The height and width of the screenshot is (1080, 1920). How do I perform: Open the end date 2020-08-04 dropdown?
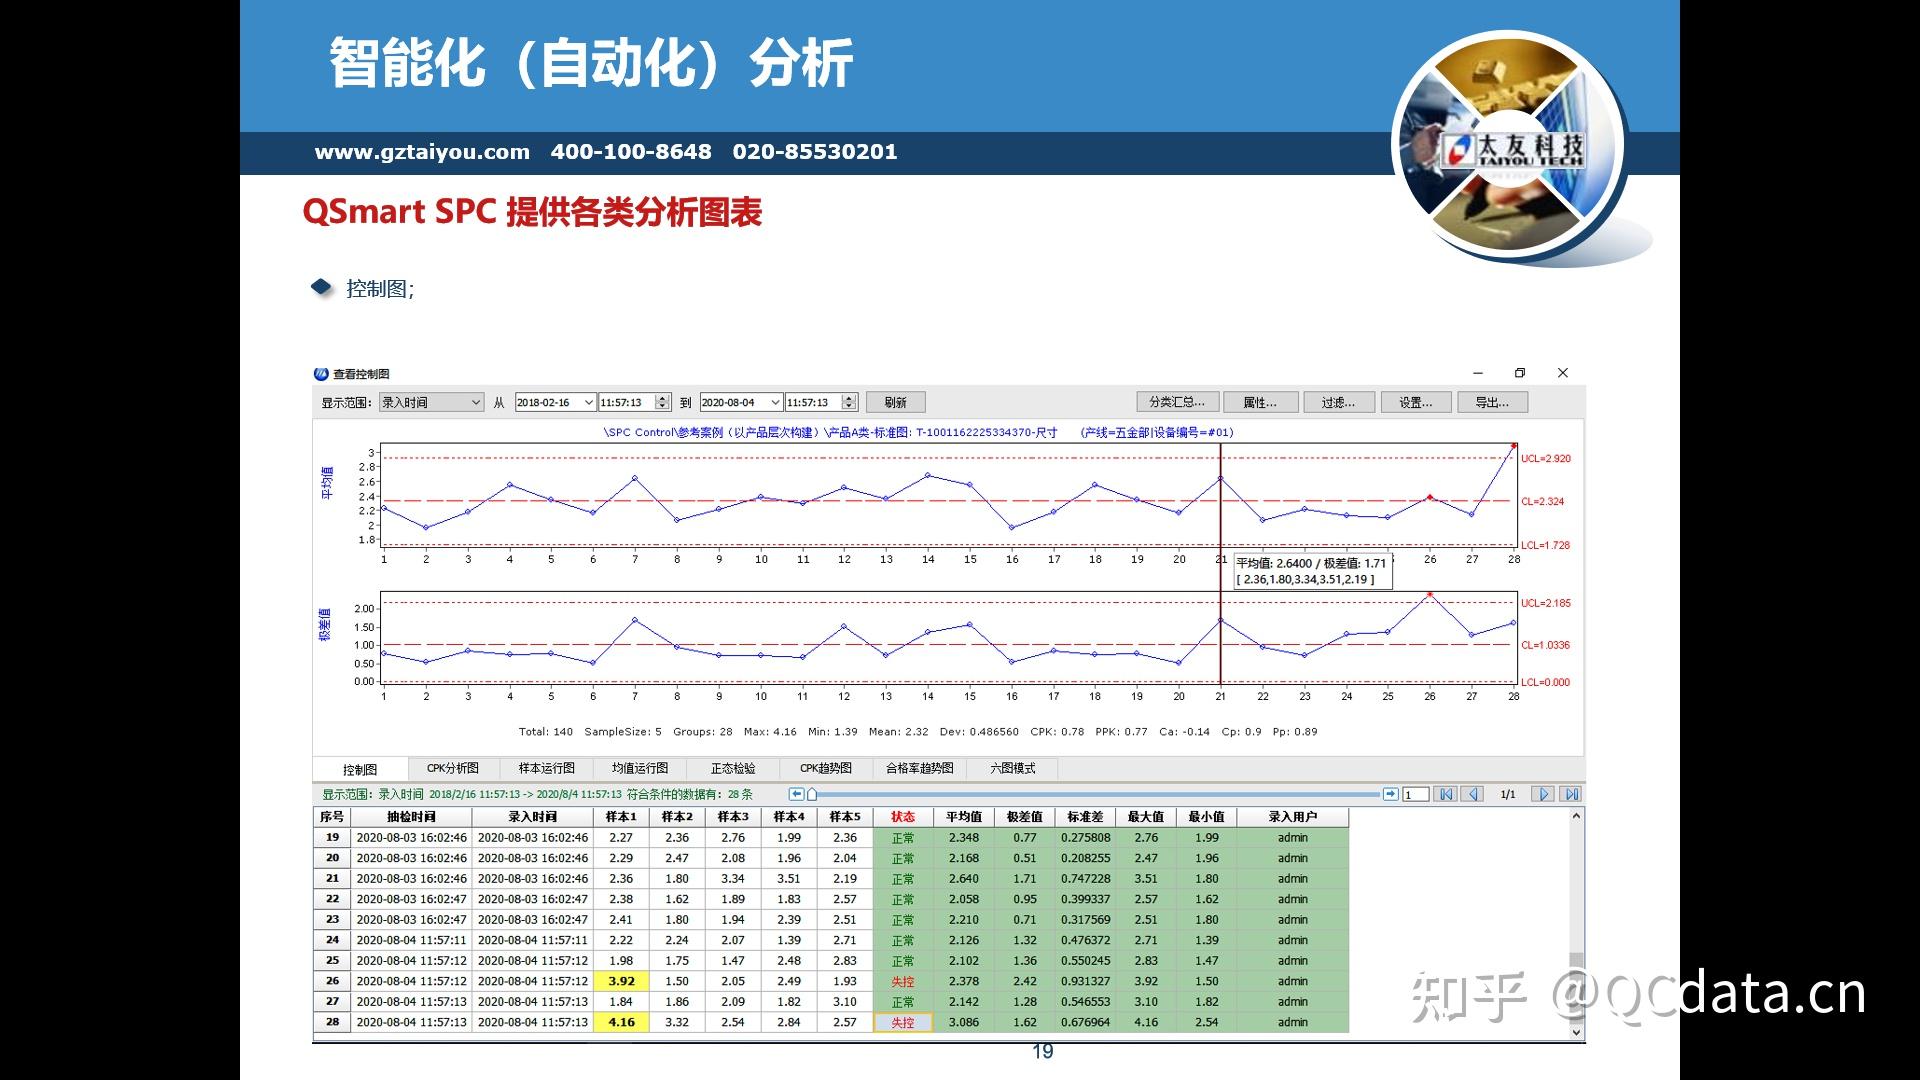(775, 402)
